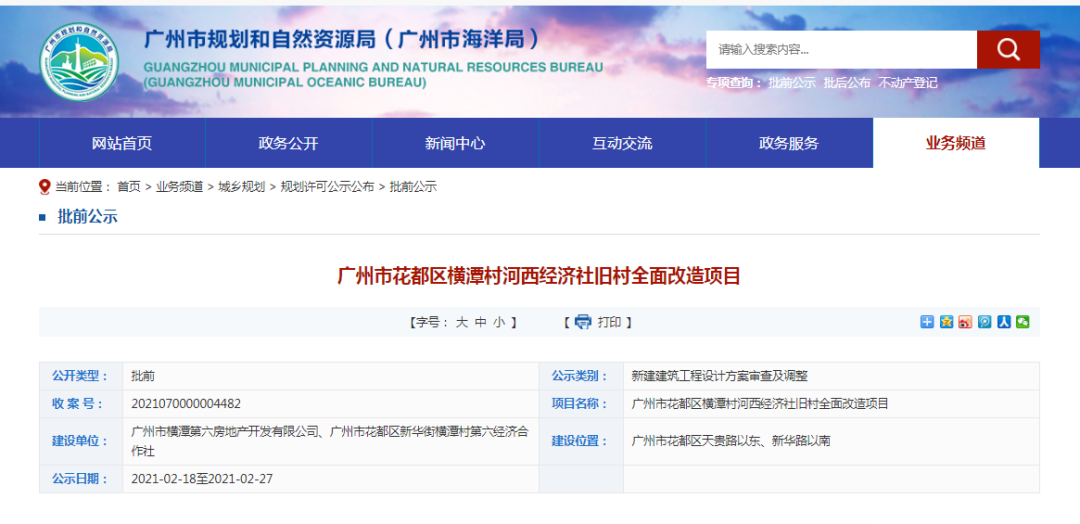Switch to the 互动交流 tab
Image resolution: width=1080 pixels, height=524 pixels.
pos(622,143)
